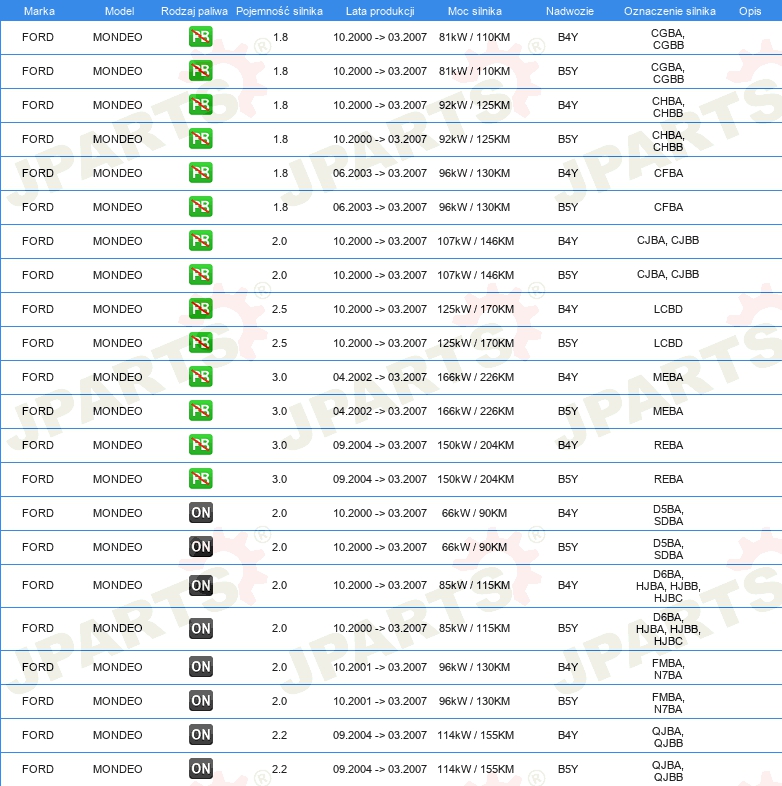Click petrol icon in MEBA B4Y row
Image resolution: width=782 pixels, height=786 pixels.
pyautogui.click(x=201, y=377)
